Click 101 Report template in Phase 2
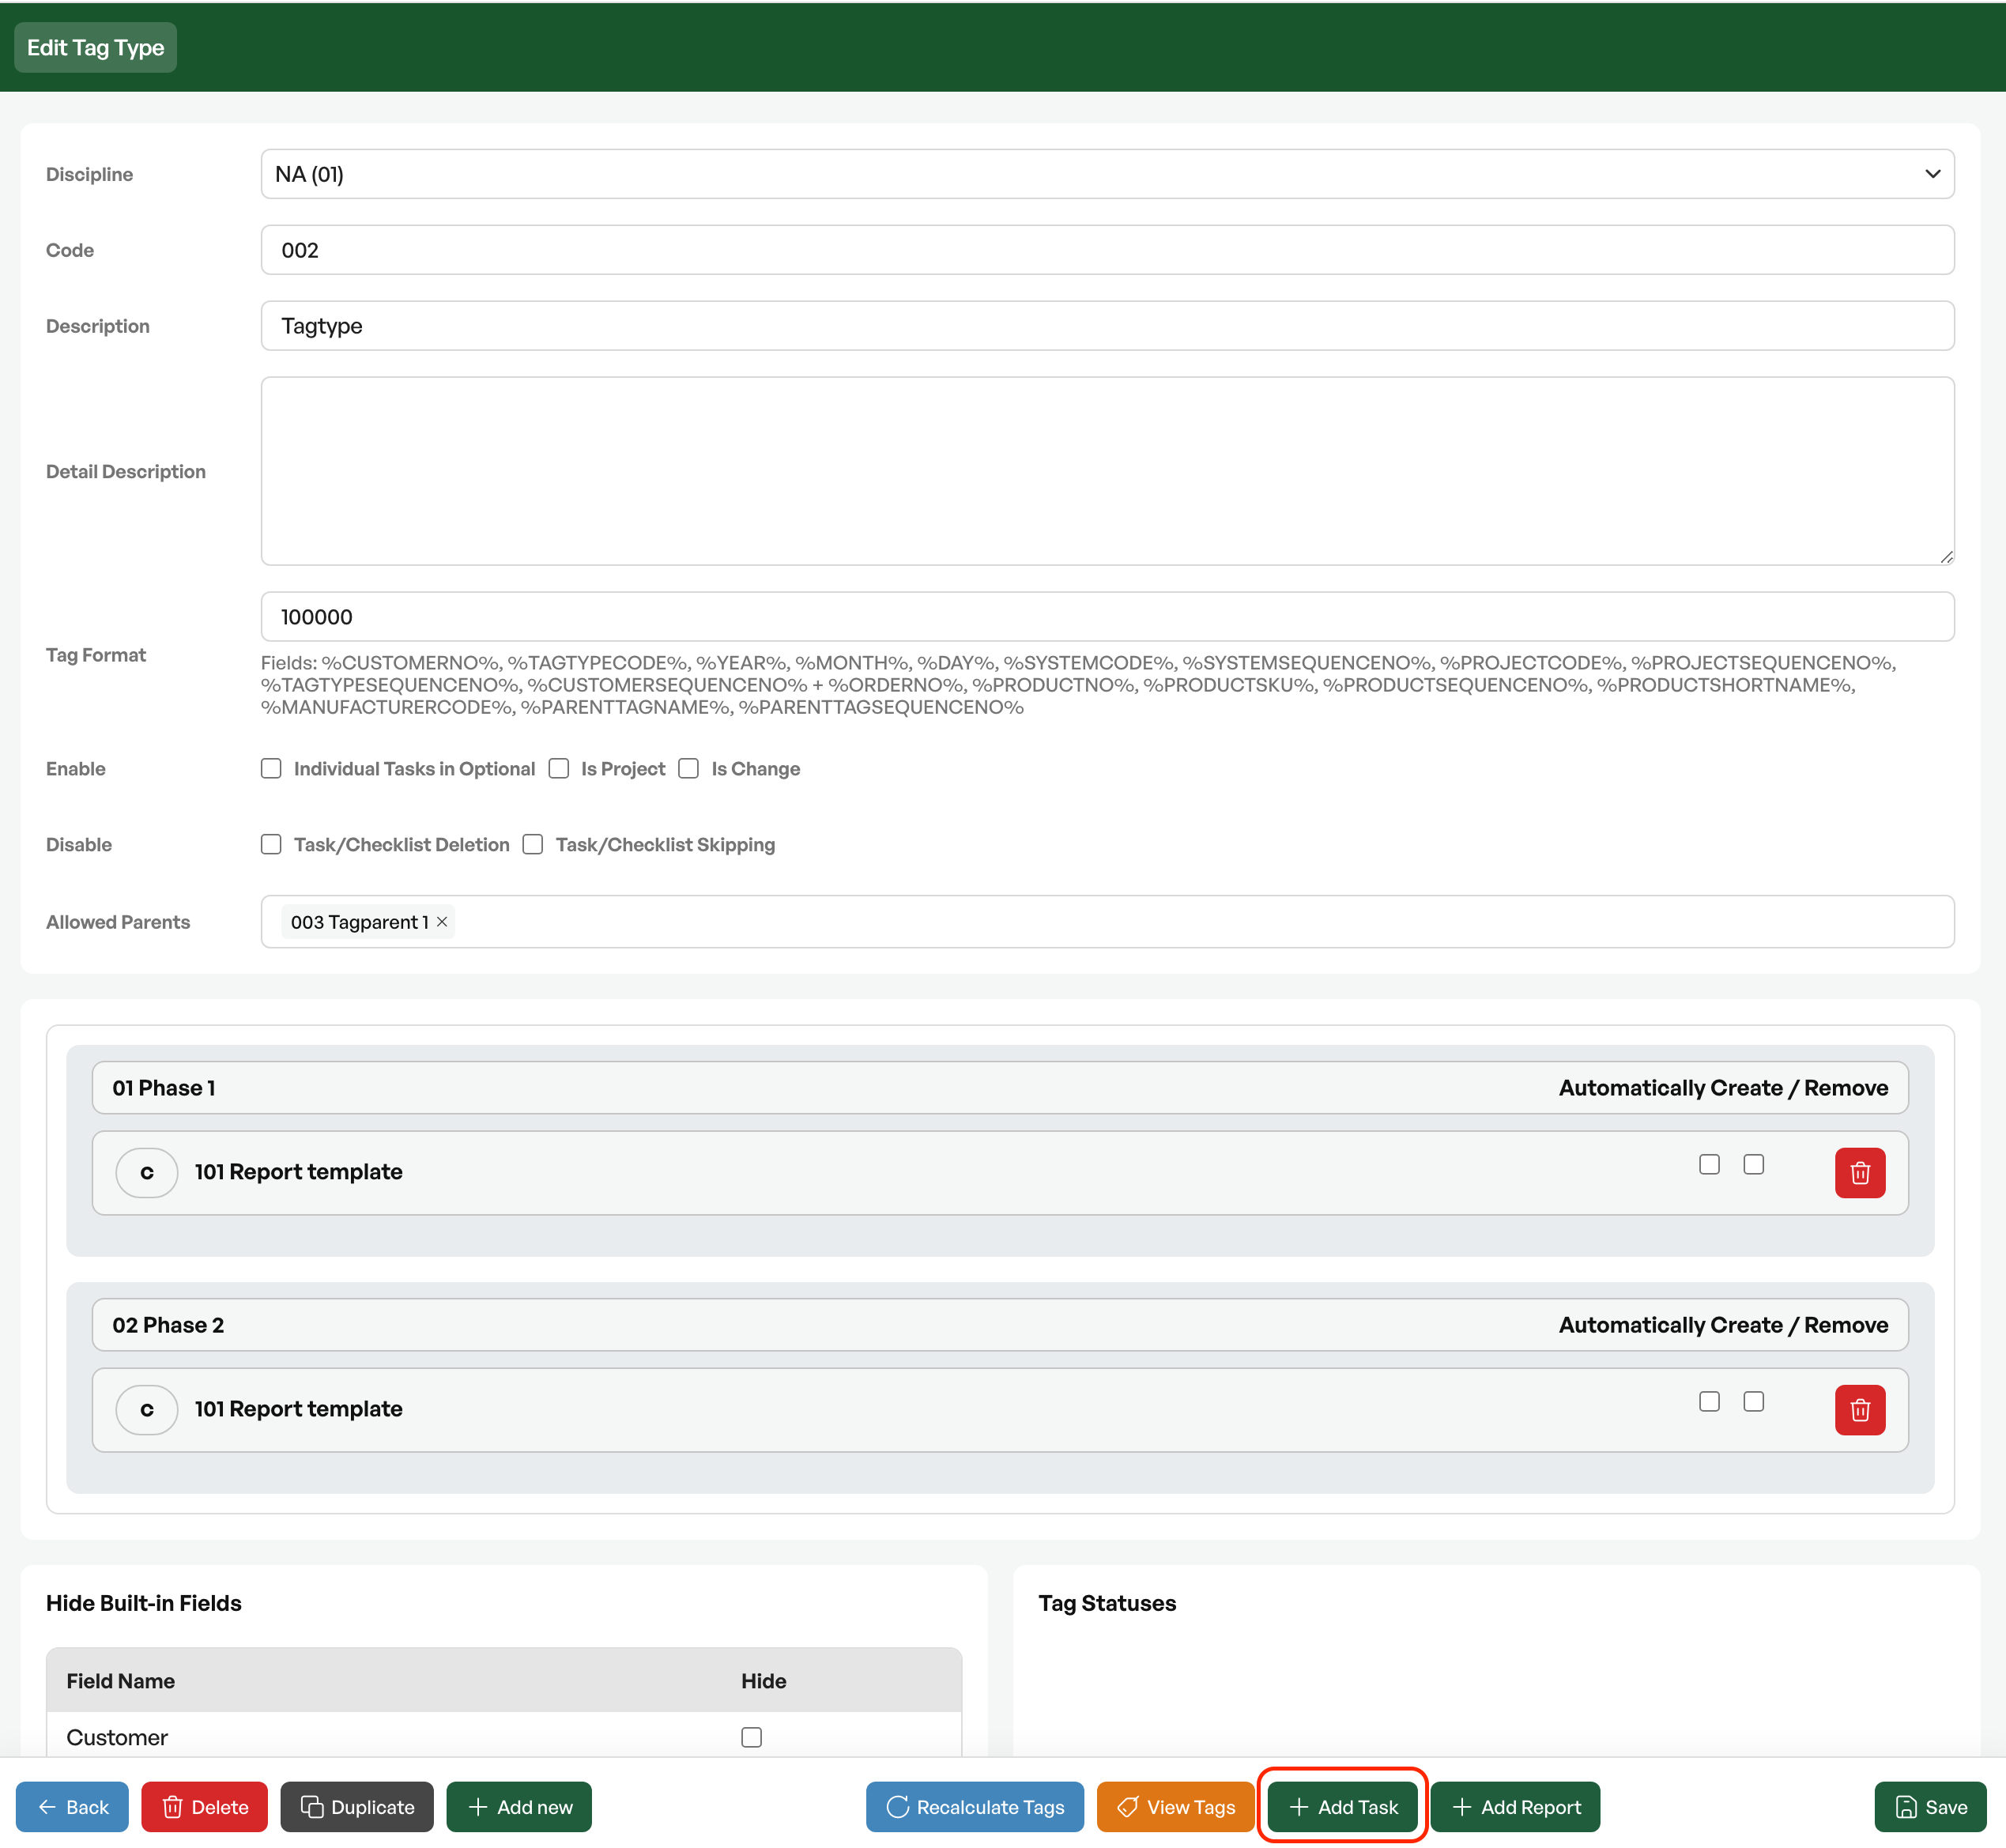2006x1848 pixels. coord(298,1409)
